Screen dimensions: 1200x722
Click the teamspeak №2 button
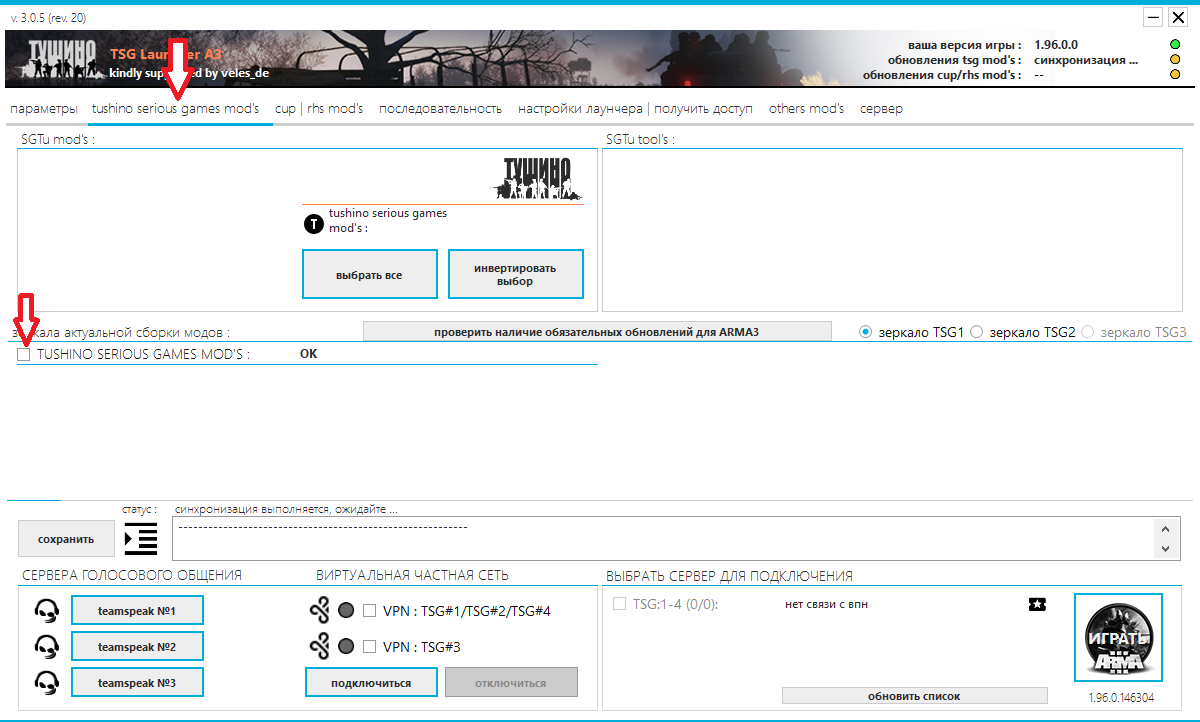[137, 646]
